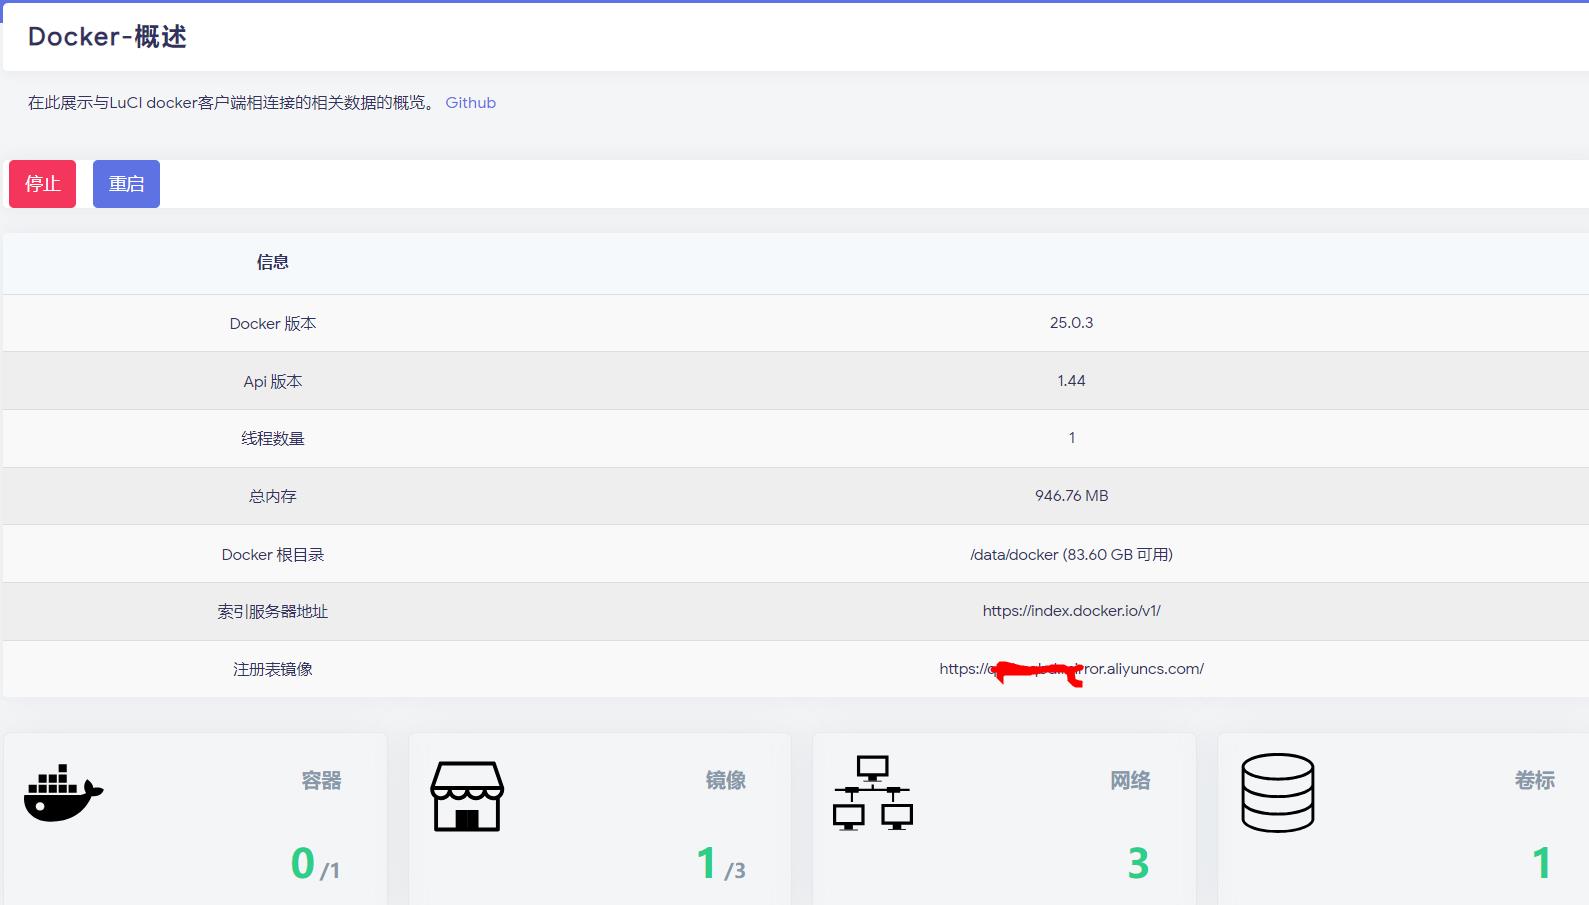
Task: Select the /data/docker root directory value
Action: pos(1071,554)
